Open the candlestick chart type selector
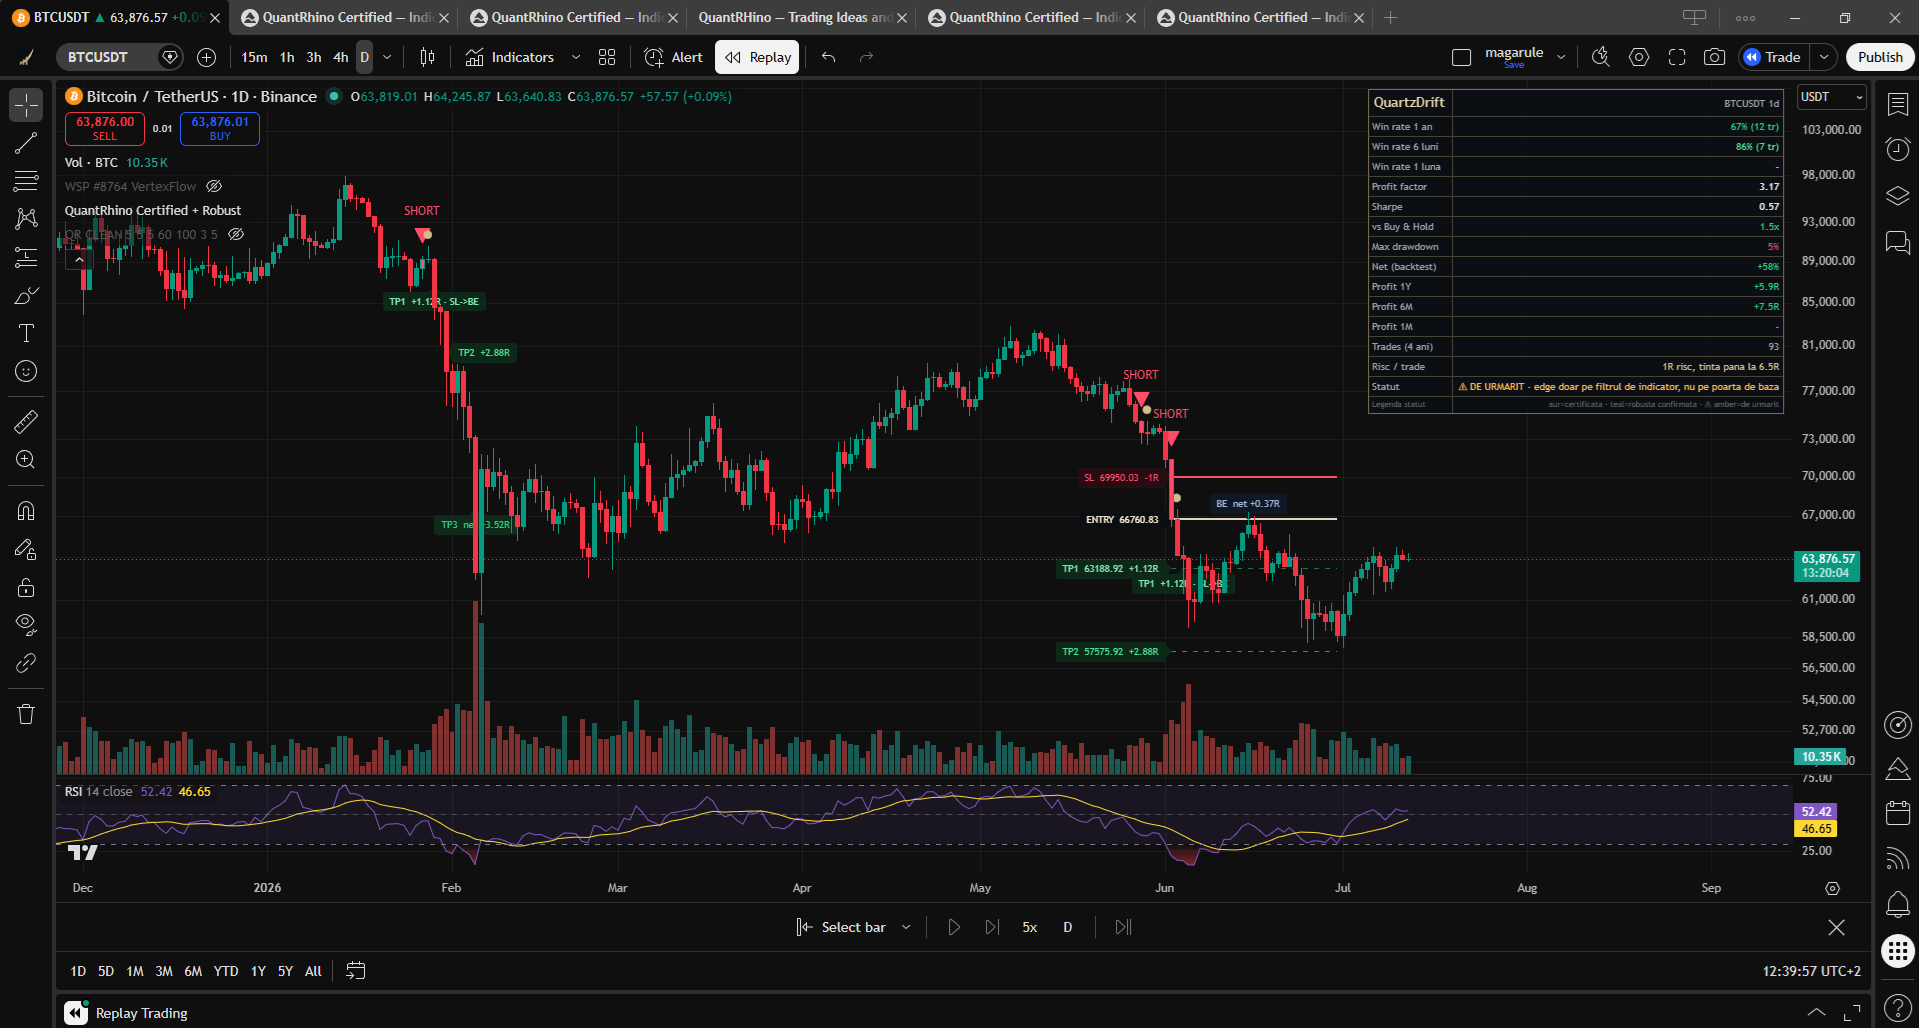This screenshot has height=1028, width=1919. (427, 57)
